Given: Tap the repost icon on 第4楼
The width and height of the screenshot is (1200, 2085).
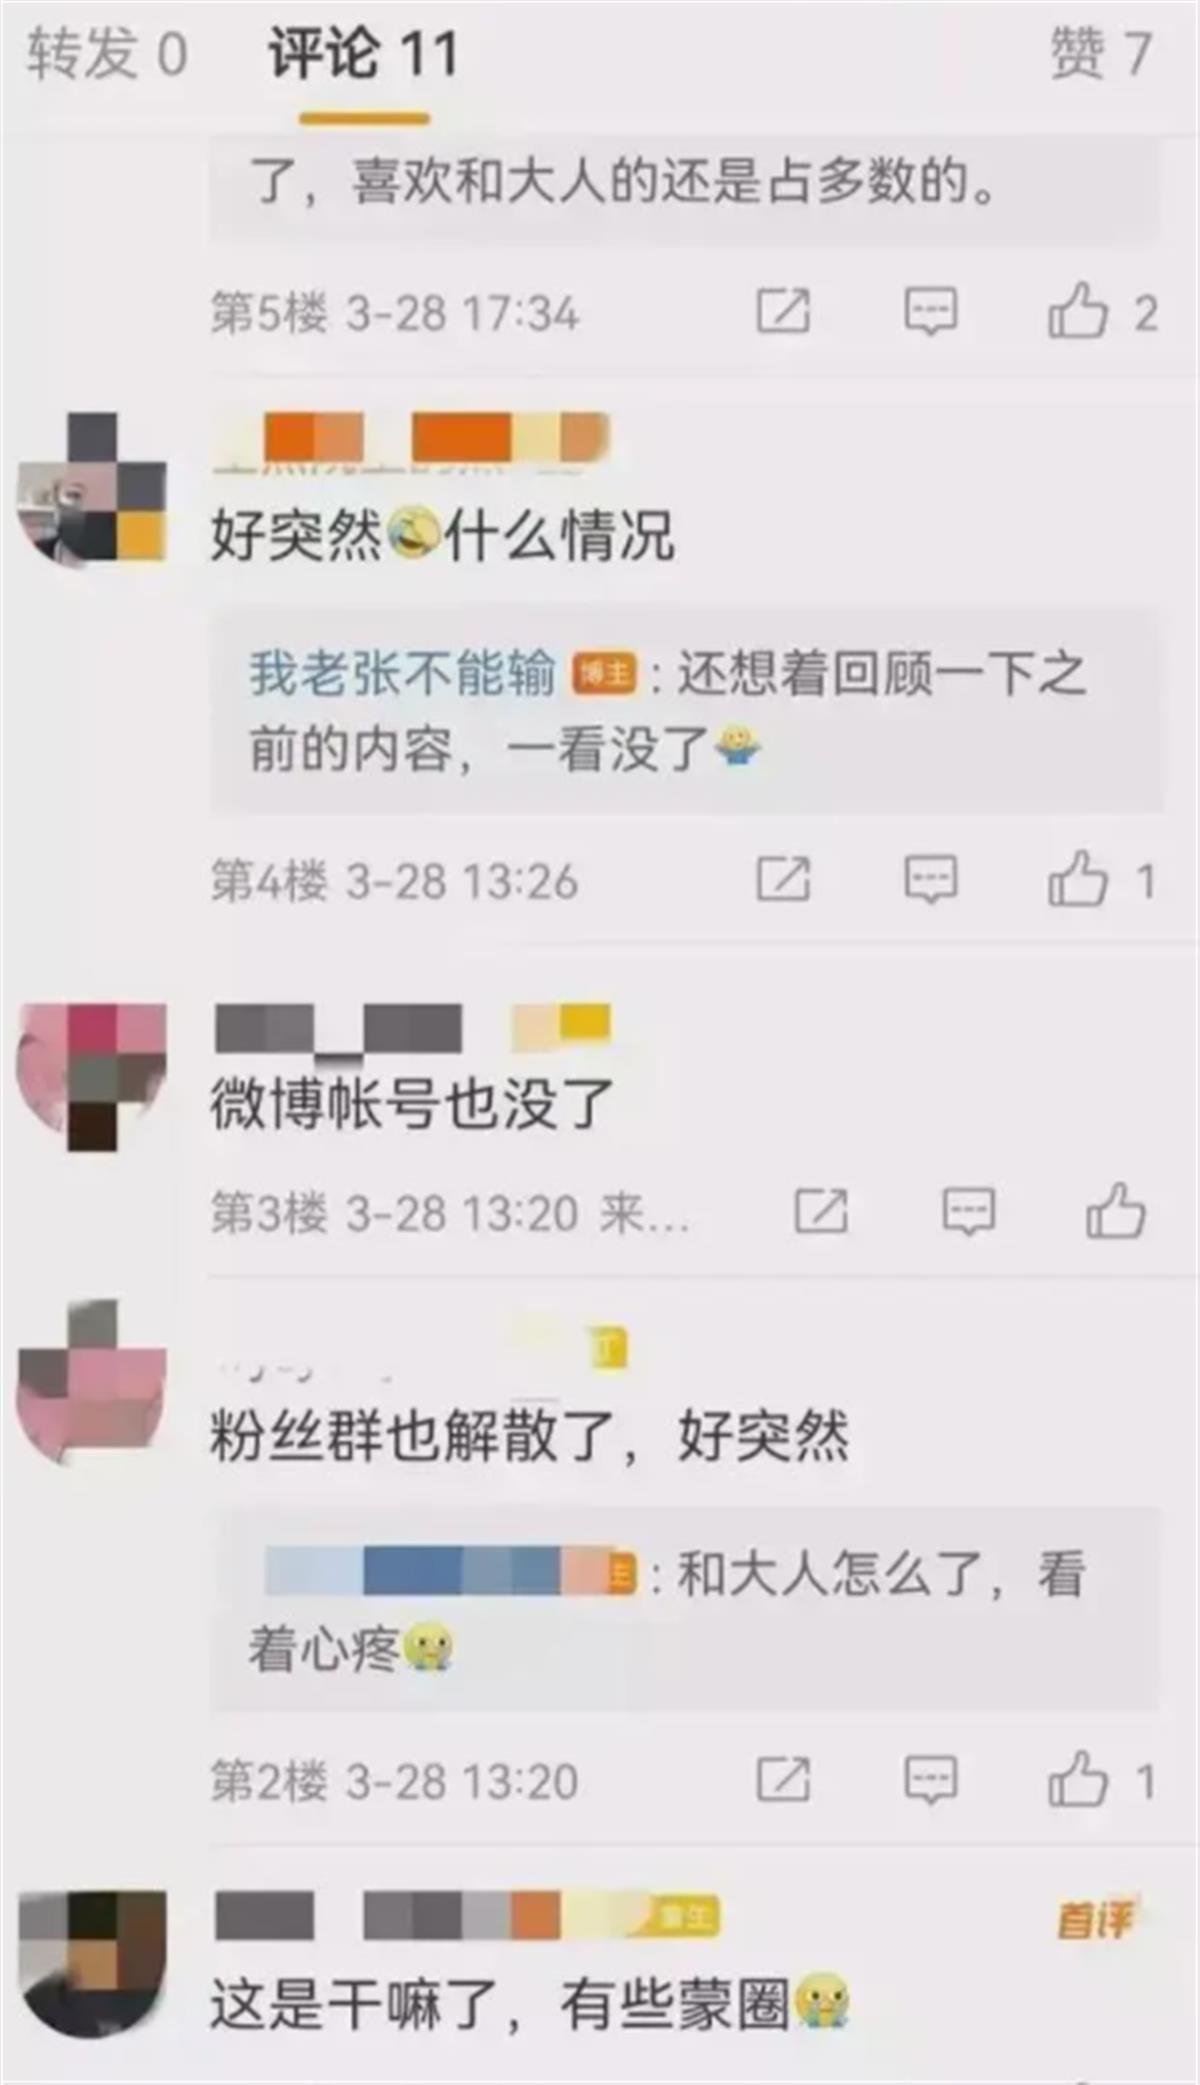Looking at the screenshot, I should (783, 879).
